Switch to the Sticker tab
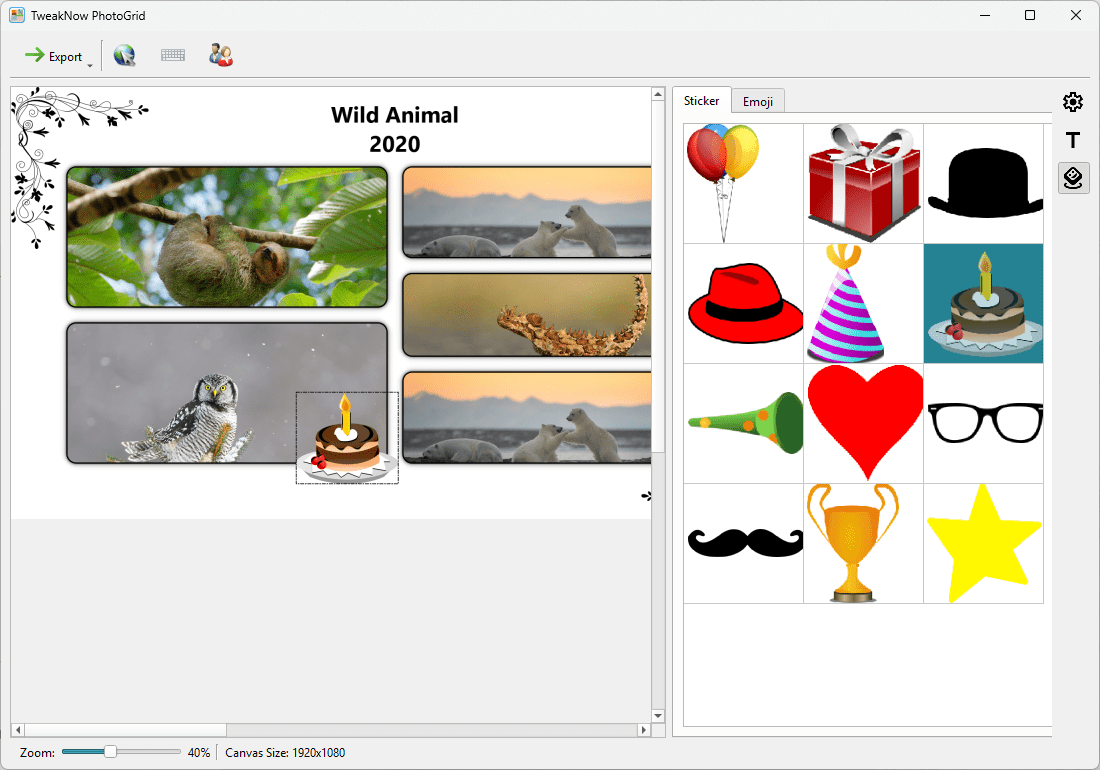 coord(701,101)
